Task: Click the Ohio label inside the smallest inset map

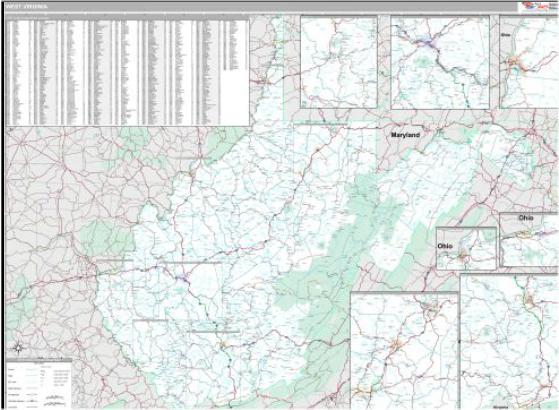Action: (x=445, y=246)
